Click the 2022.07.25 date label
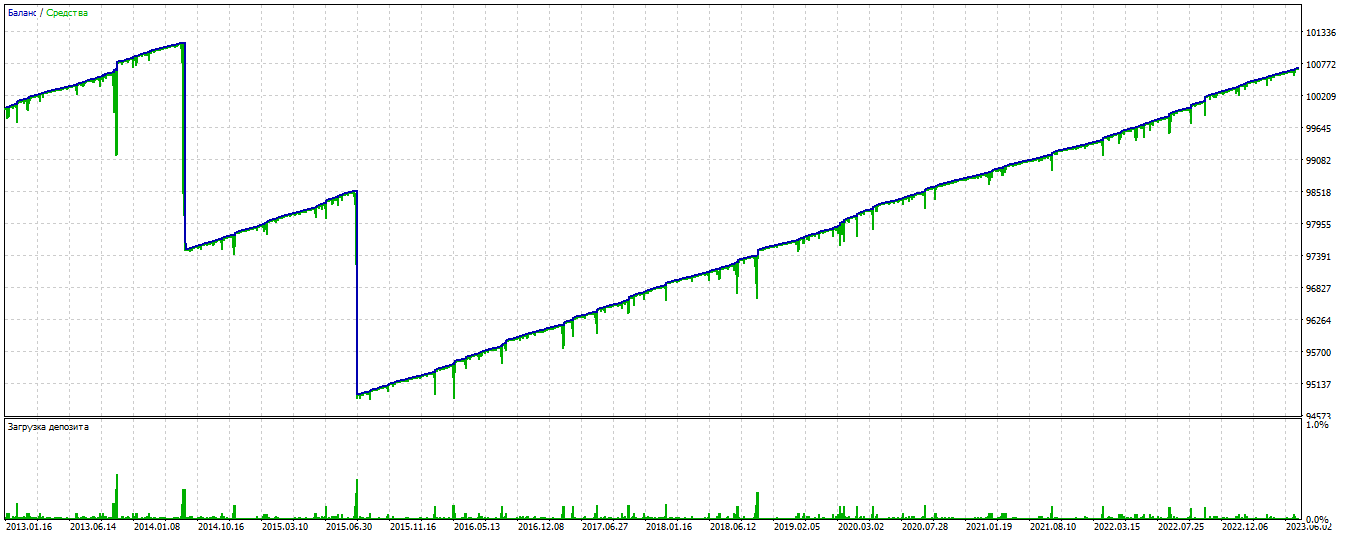The image size is (1346, 536). coord(1181,527)
